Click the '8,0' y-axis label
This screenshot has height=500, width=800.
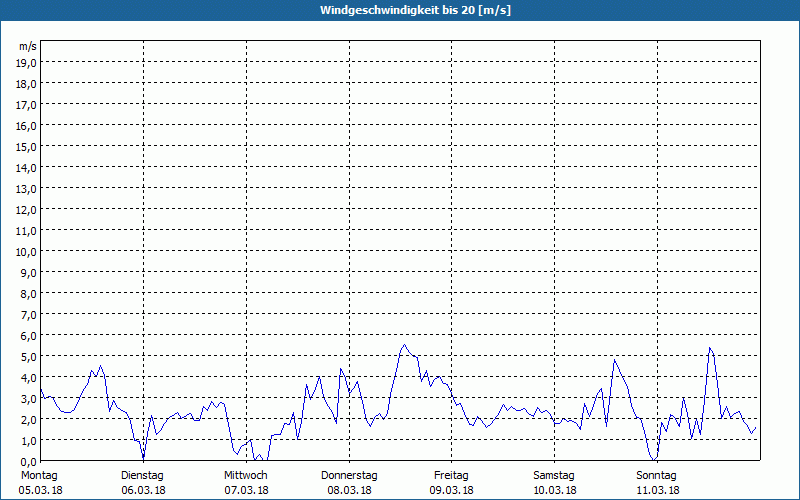(x=29, y=294)
